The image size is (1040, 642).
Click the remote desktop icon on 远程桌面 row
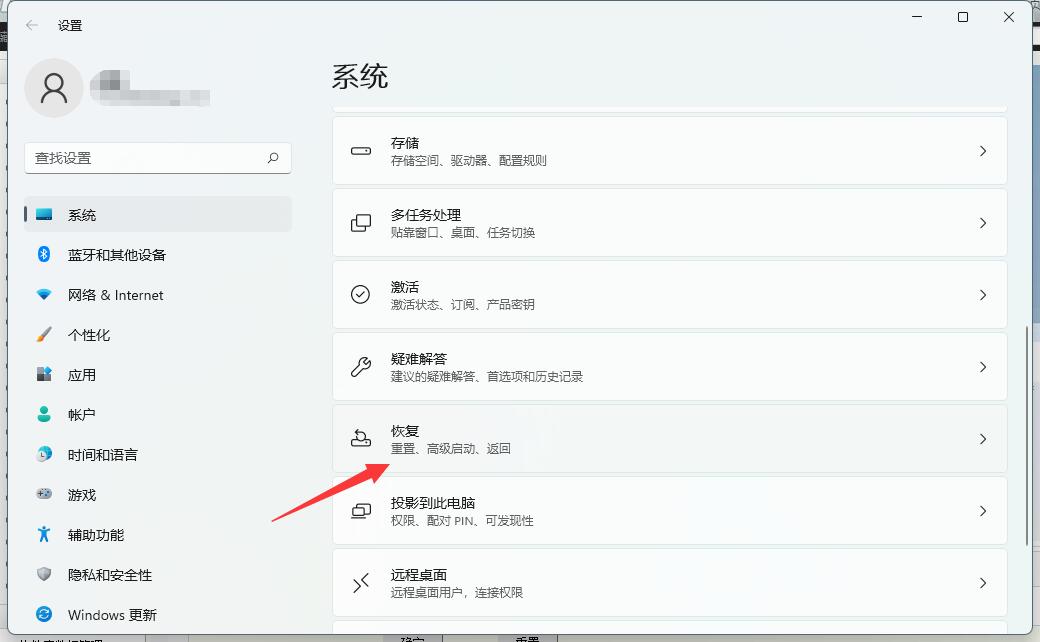tap(361, 582)
